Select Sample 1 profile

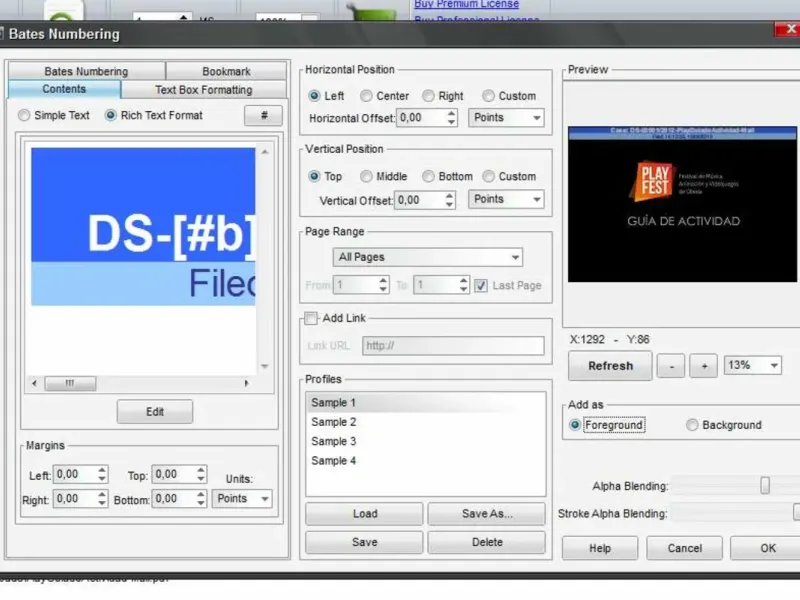pos(426,403)
